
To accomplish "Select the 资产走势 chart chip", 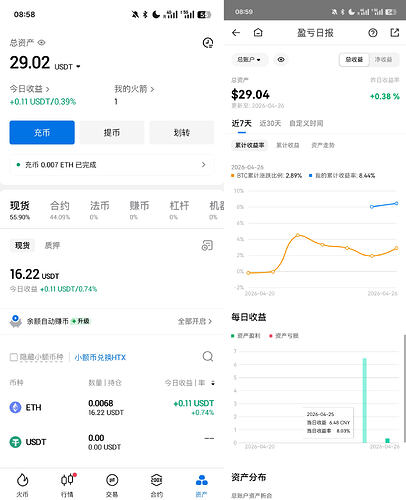I will coord(323,145).
